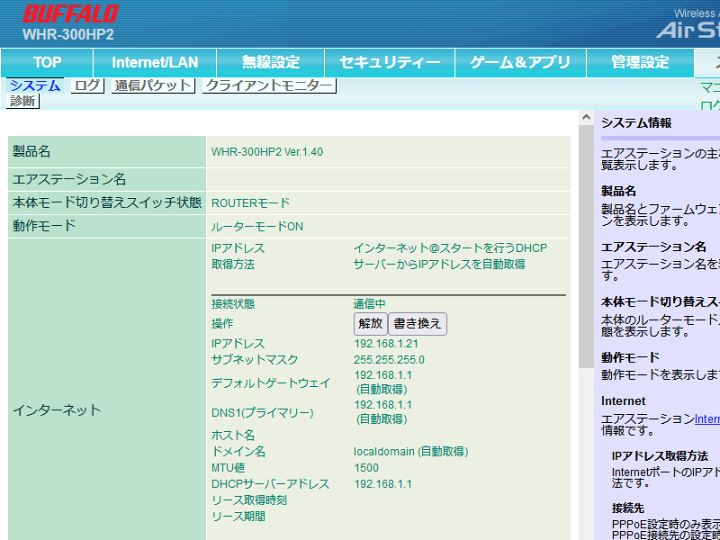The image size is (720, 540).
Task: Switch to the 無線設定 tab
Action: coord(271,62)
